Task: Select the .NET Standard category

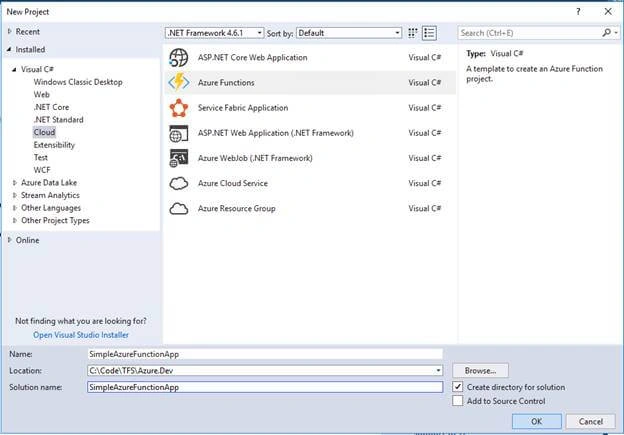Action: point(58,120)
